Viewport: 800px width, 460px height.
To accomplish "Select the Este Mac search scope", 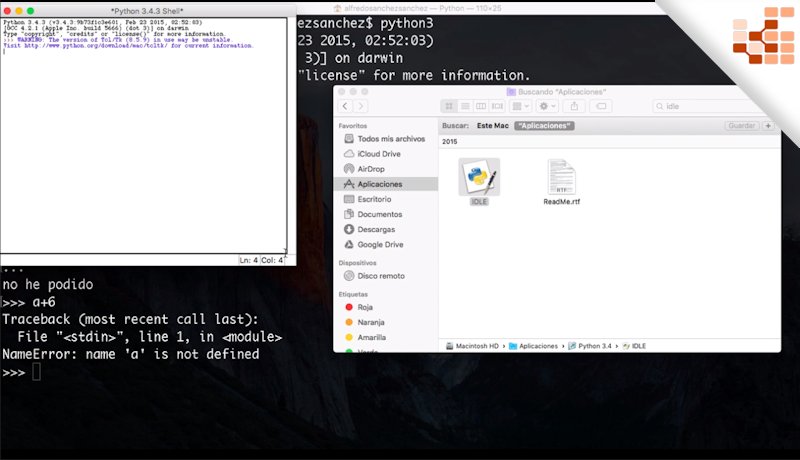I will click(x=492, y=125).
